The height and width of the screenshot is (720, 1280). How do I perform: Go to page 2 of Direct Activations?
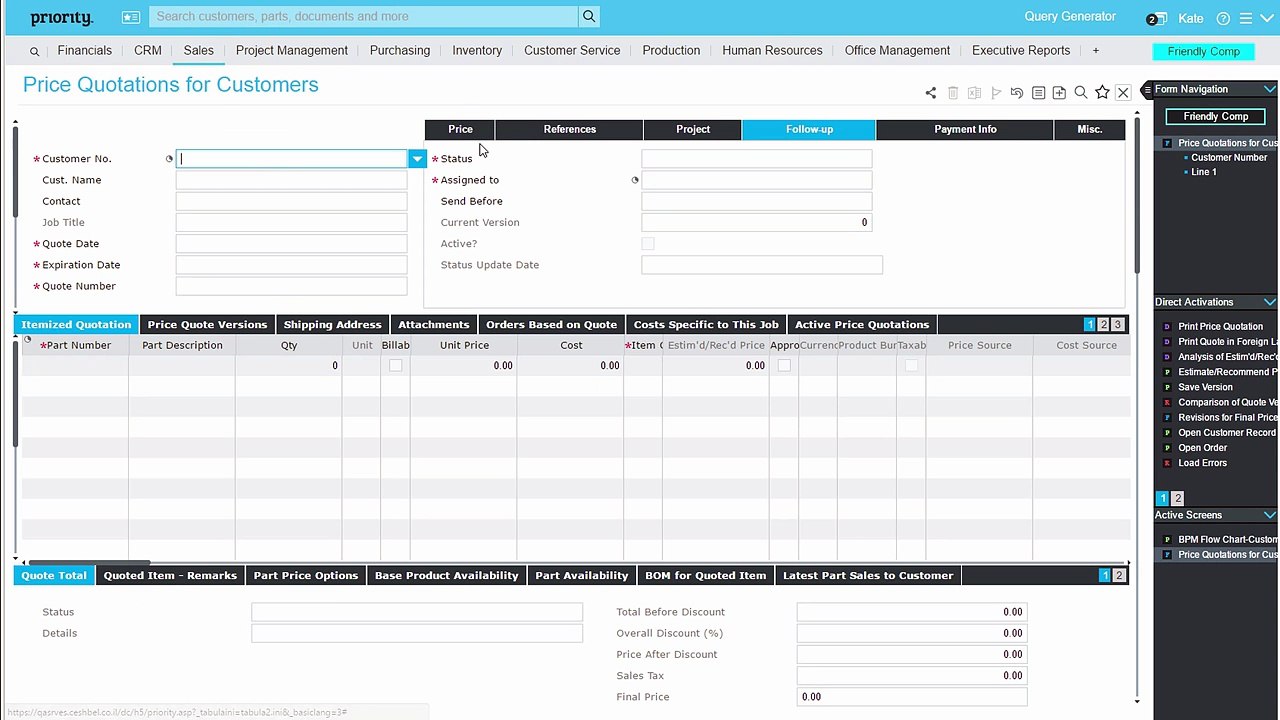click(1177, 498)
